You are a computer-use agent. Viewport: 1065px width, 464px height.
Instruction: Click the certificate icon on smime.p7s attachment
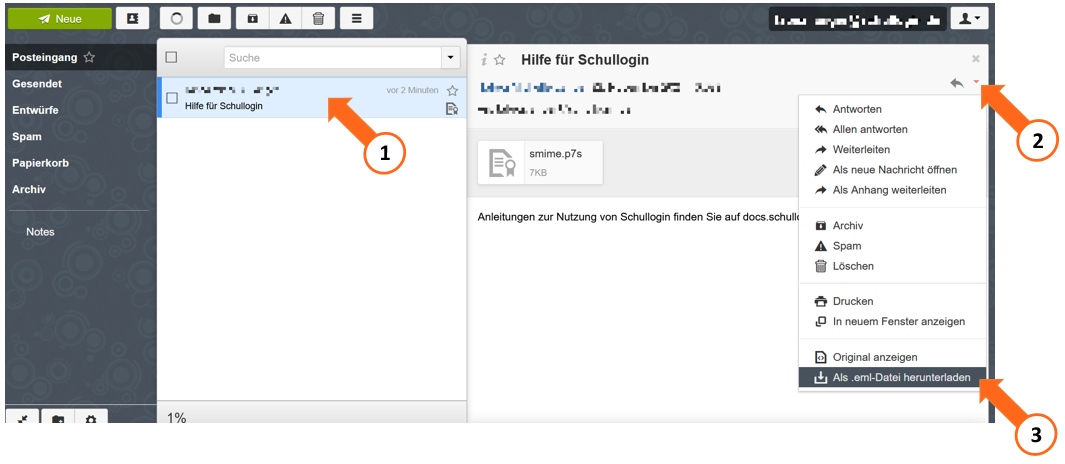point(501,163)
